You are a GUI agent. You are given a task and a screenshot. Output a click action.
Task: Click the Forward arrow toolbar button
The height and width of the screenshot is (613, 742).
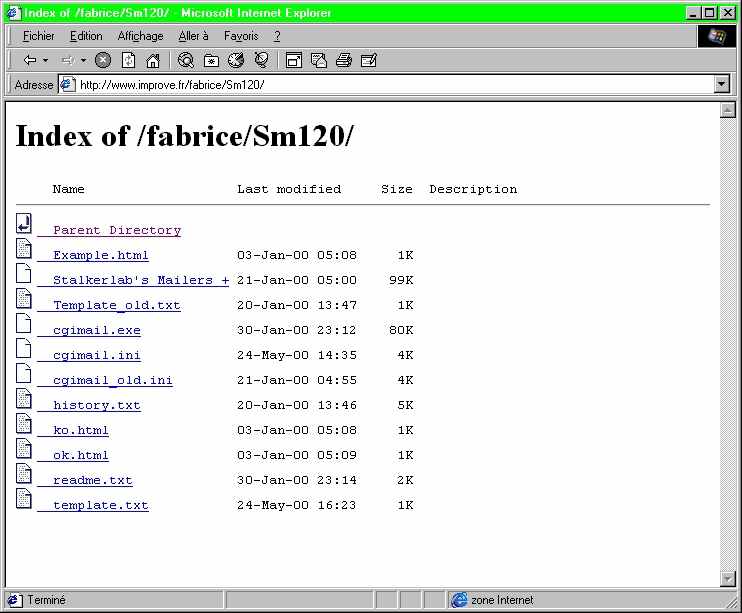pos(68,60)
